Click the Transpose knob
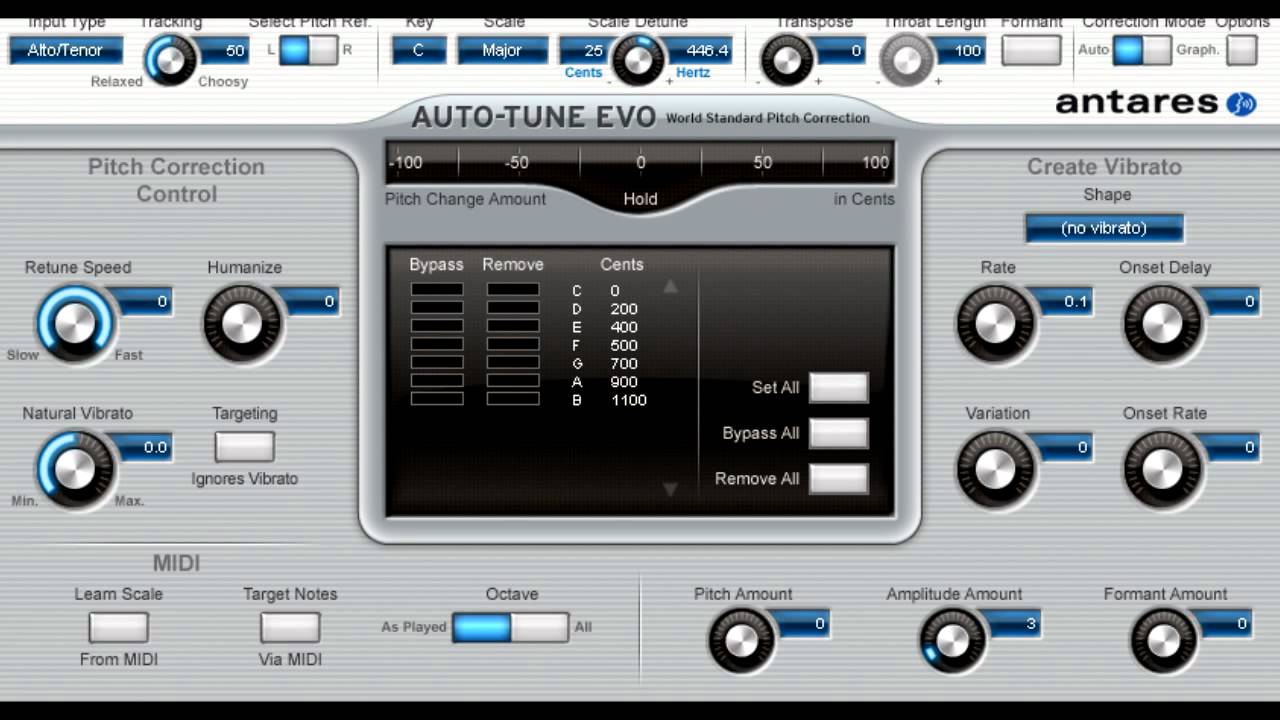 point(787,60)
